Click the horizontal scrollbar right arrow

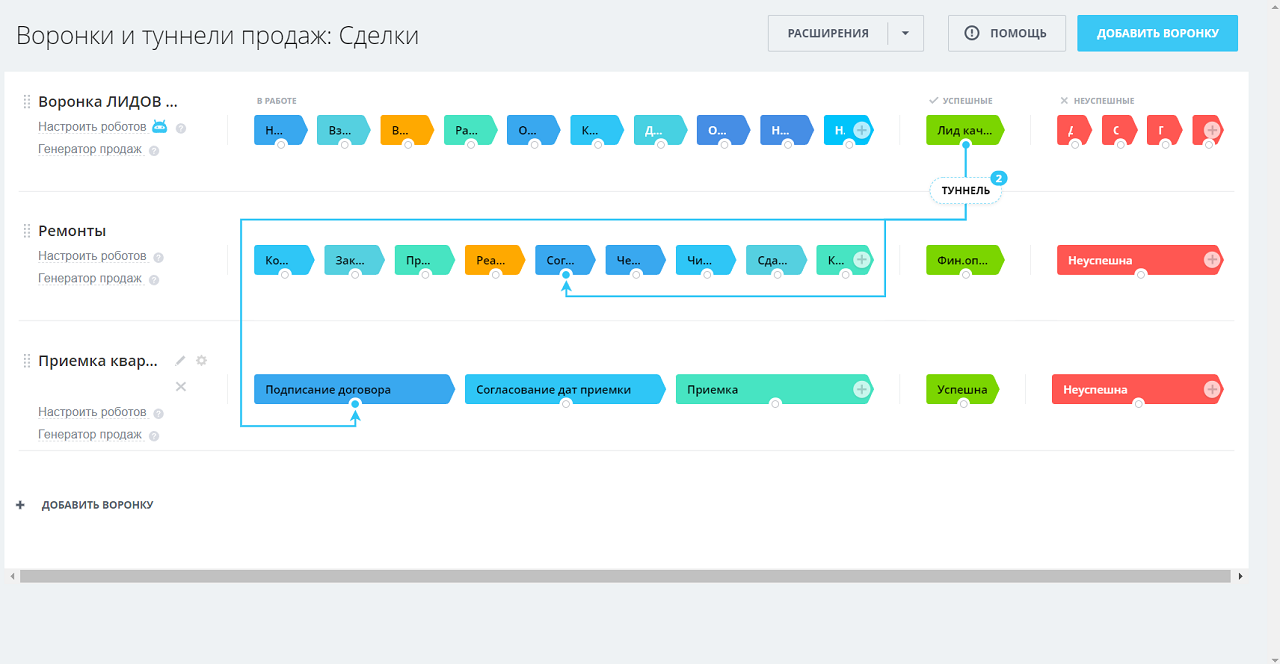(1240, 576)
